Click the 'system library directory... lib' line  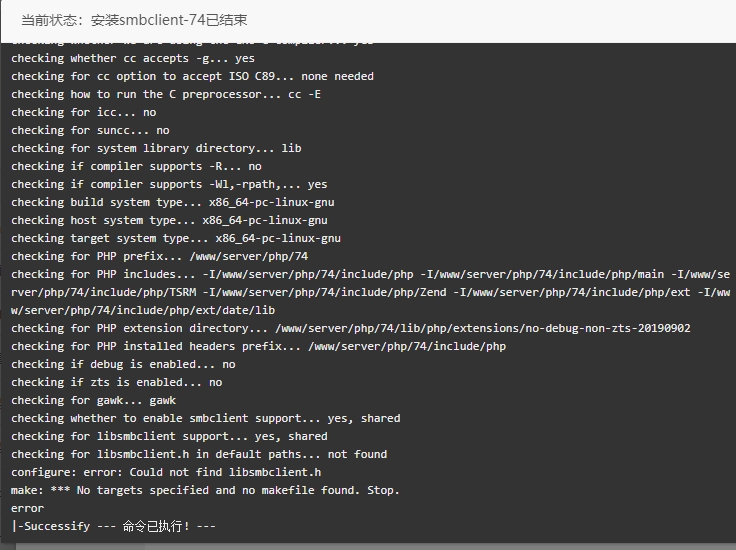(x=156, y=148)
